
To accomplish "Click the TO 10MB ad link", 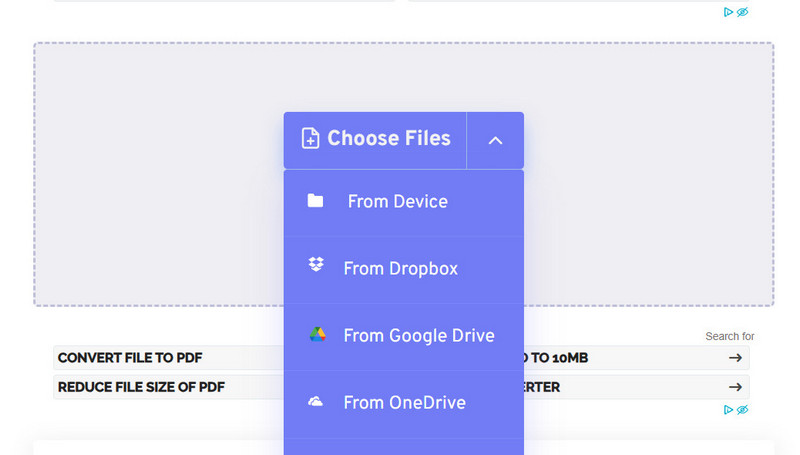I will tap(637, 358).
